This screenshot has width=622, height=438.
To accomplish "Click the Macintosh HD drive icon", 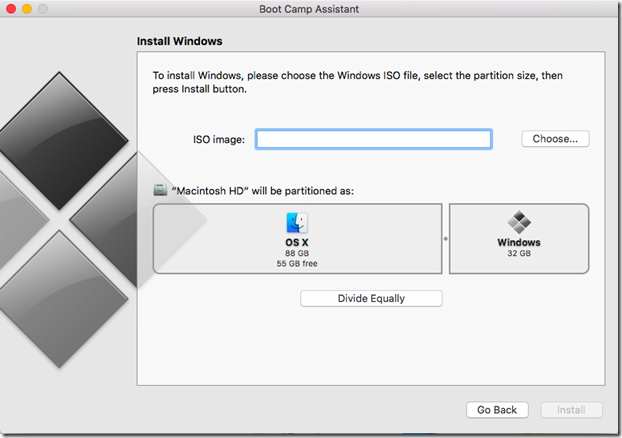I will 160,190.
